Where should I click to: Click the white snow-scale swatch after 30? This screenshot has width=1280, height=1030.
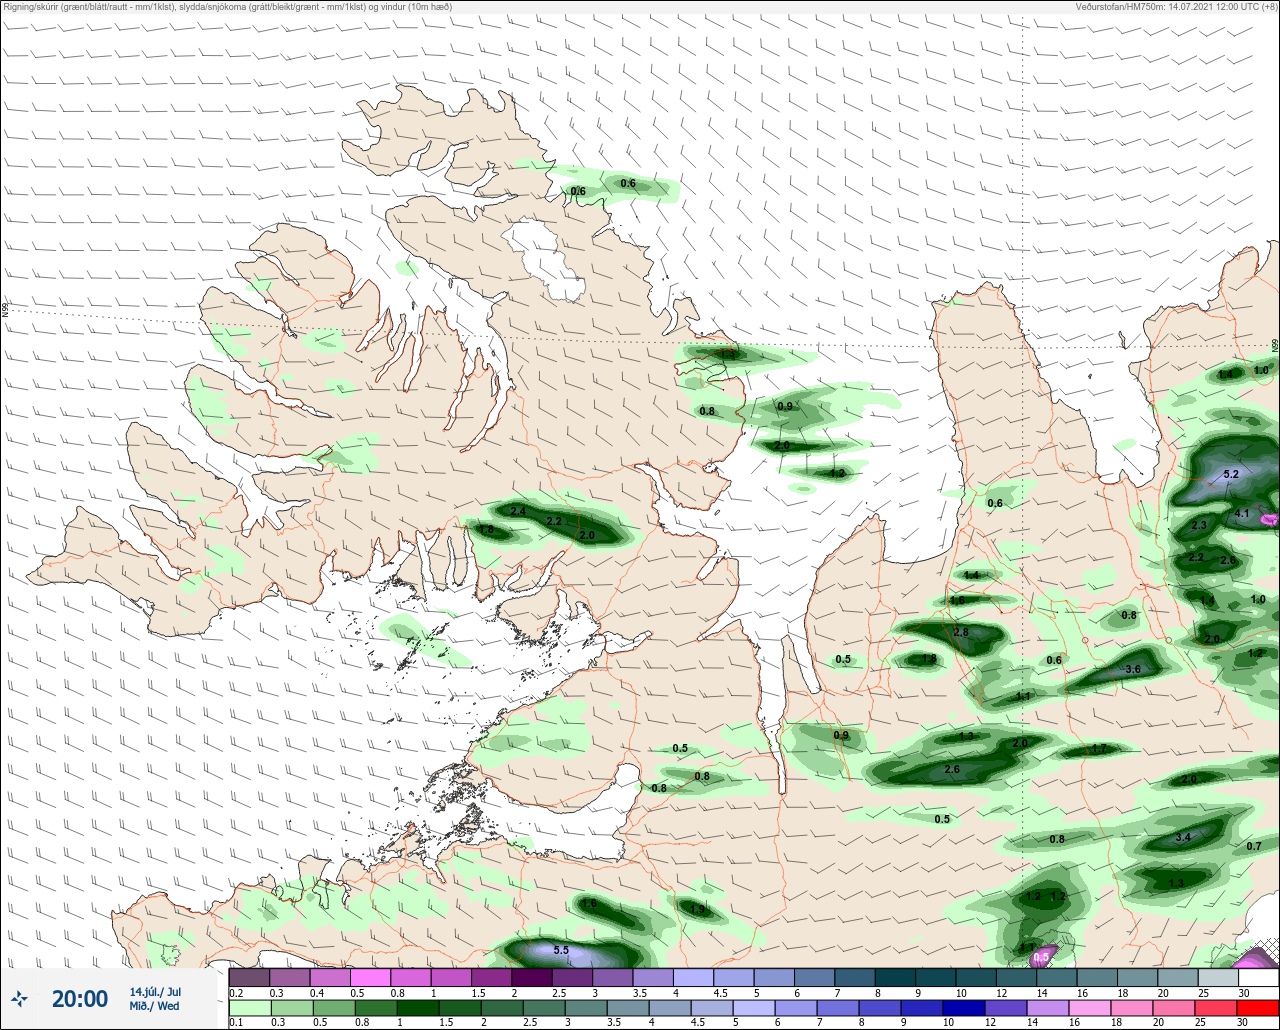pos(1258,977)
